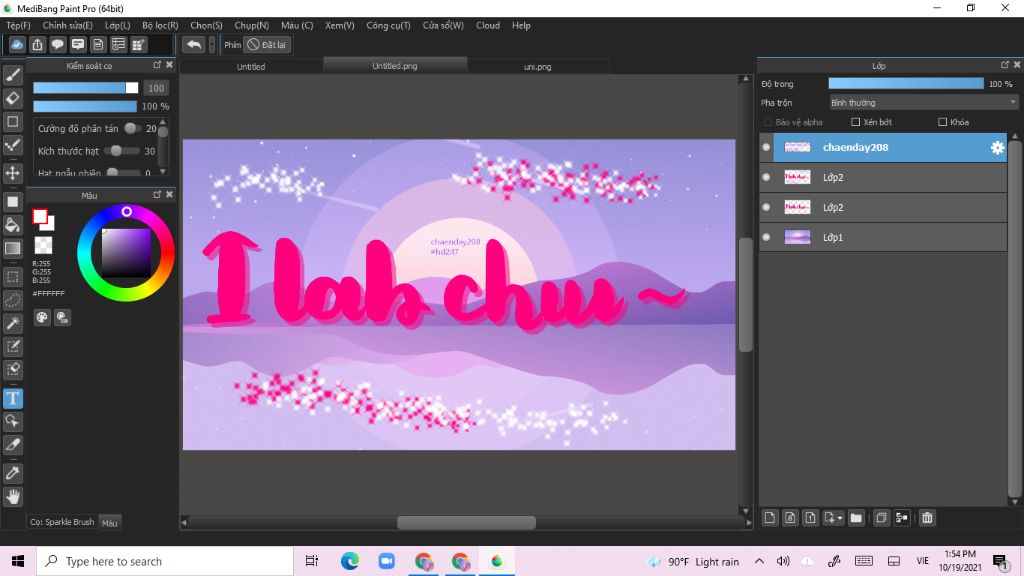Select the Select Pen tool
Viewport: 1024px width, 576px height.
pyautogui.click(x=12, y=346)
